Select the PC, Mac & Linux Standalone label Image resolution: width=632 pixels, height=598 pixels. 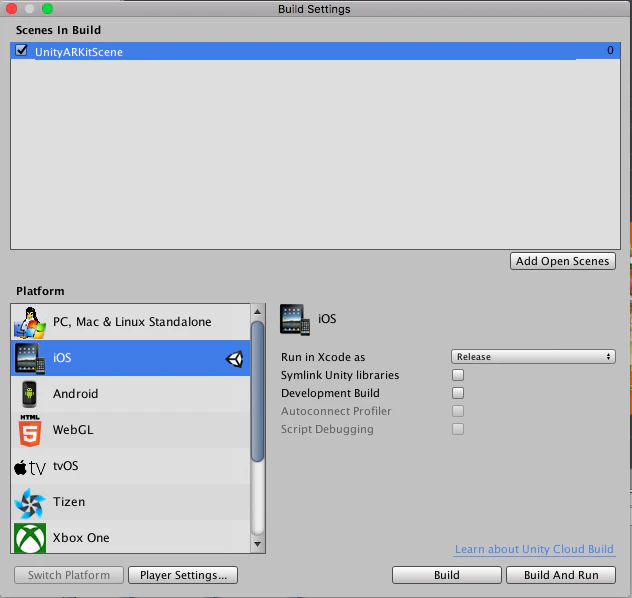[x=132, y=322]
